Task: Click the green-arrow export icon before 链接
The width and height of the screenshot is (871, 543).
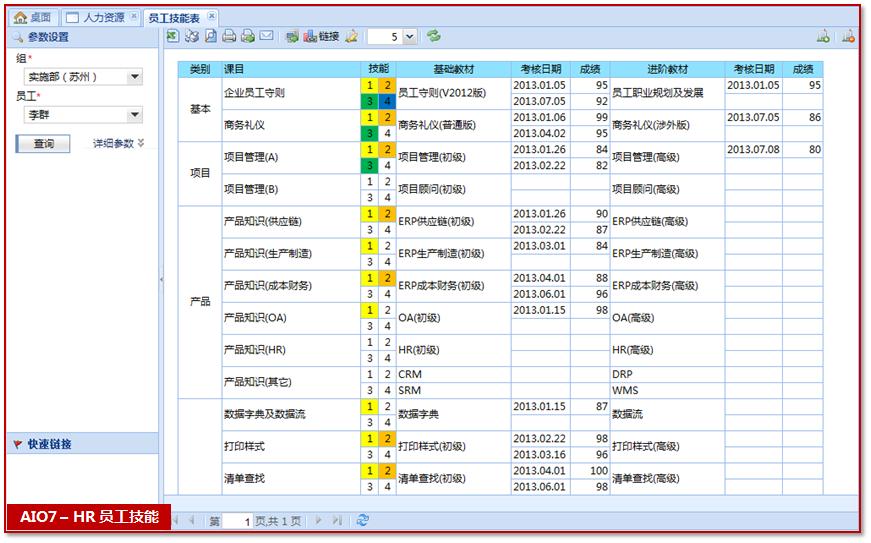Action: pos(292,37)
